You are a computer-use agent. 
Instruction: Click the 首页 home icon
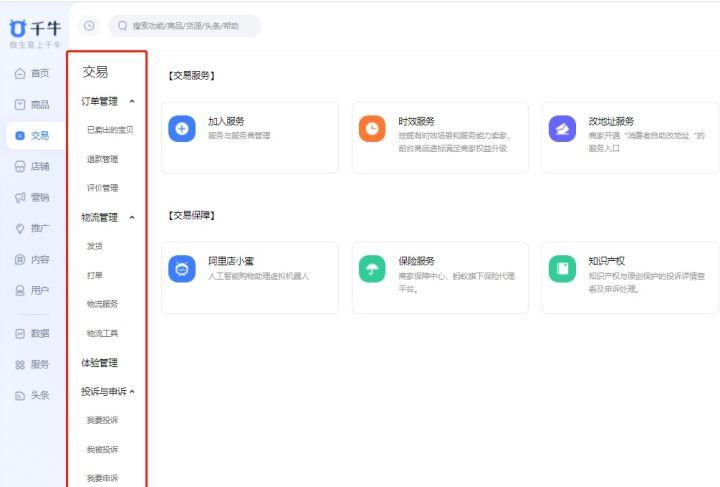pyautogui.click(x=20, y=73)
